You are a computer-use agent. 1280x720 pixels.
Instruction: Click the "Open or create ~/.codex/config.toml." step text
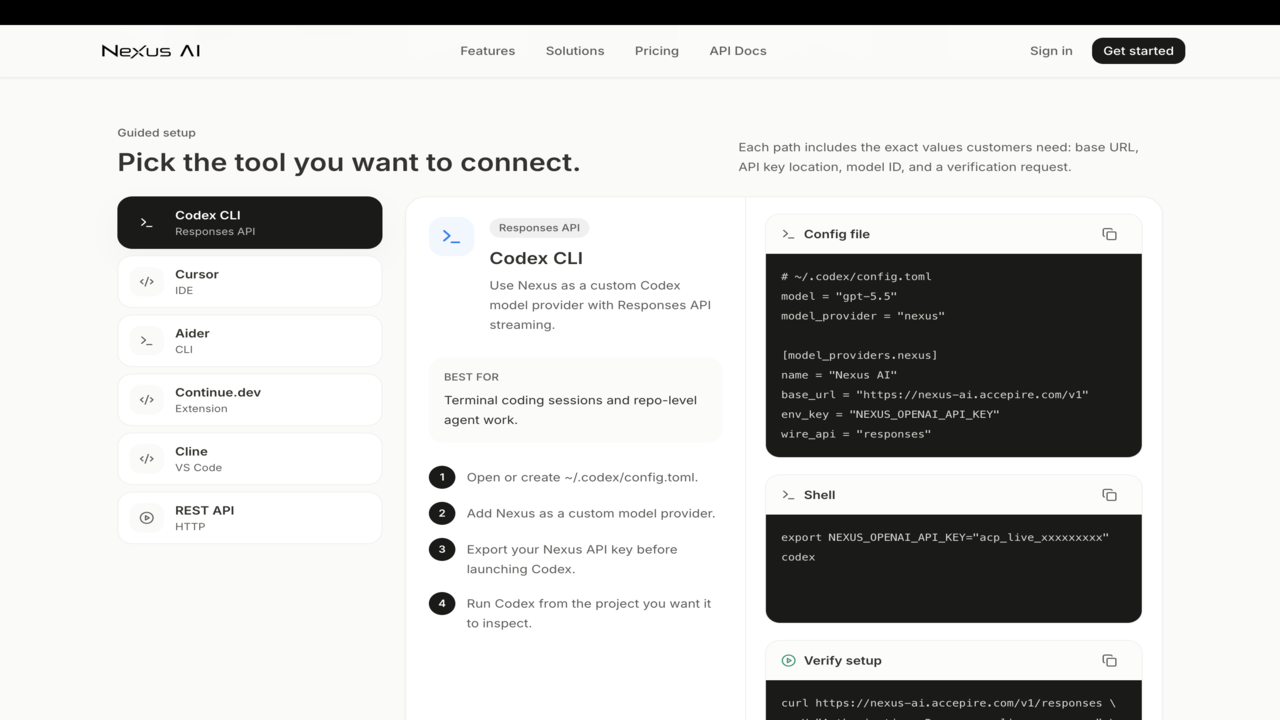click(x=582, y=477)
